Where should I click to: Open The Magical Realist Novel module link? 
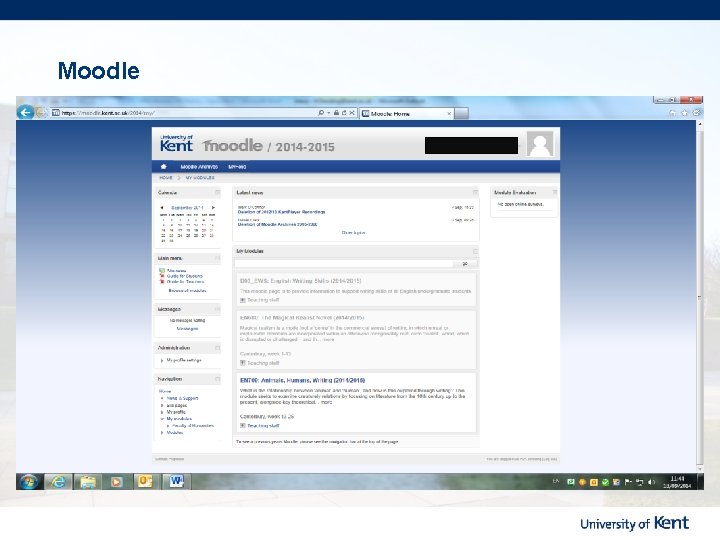pyautogui.click(x=302, y=318)
